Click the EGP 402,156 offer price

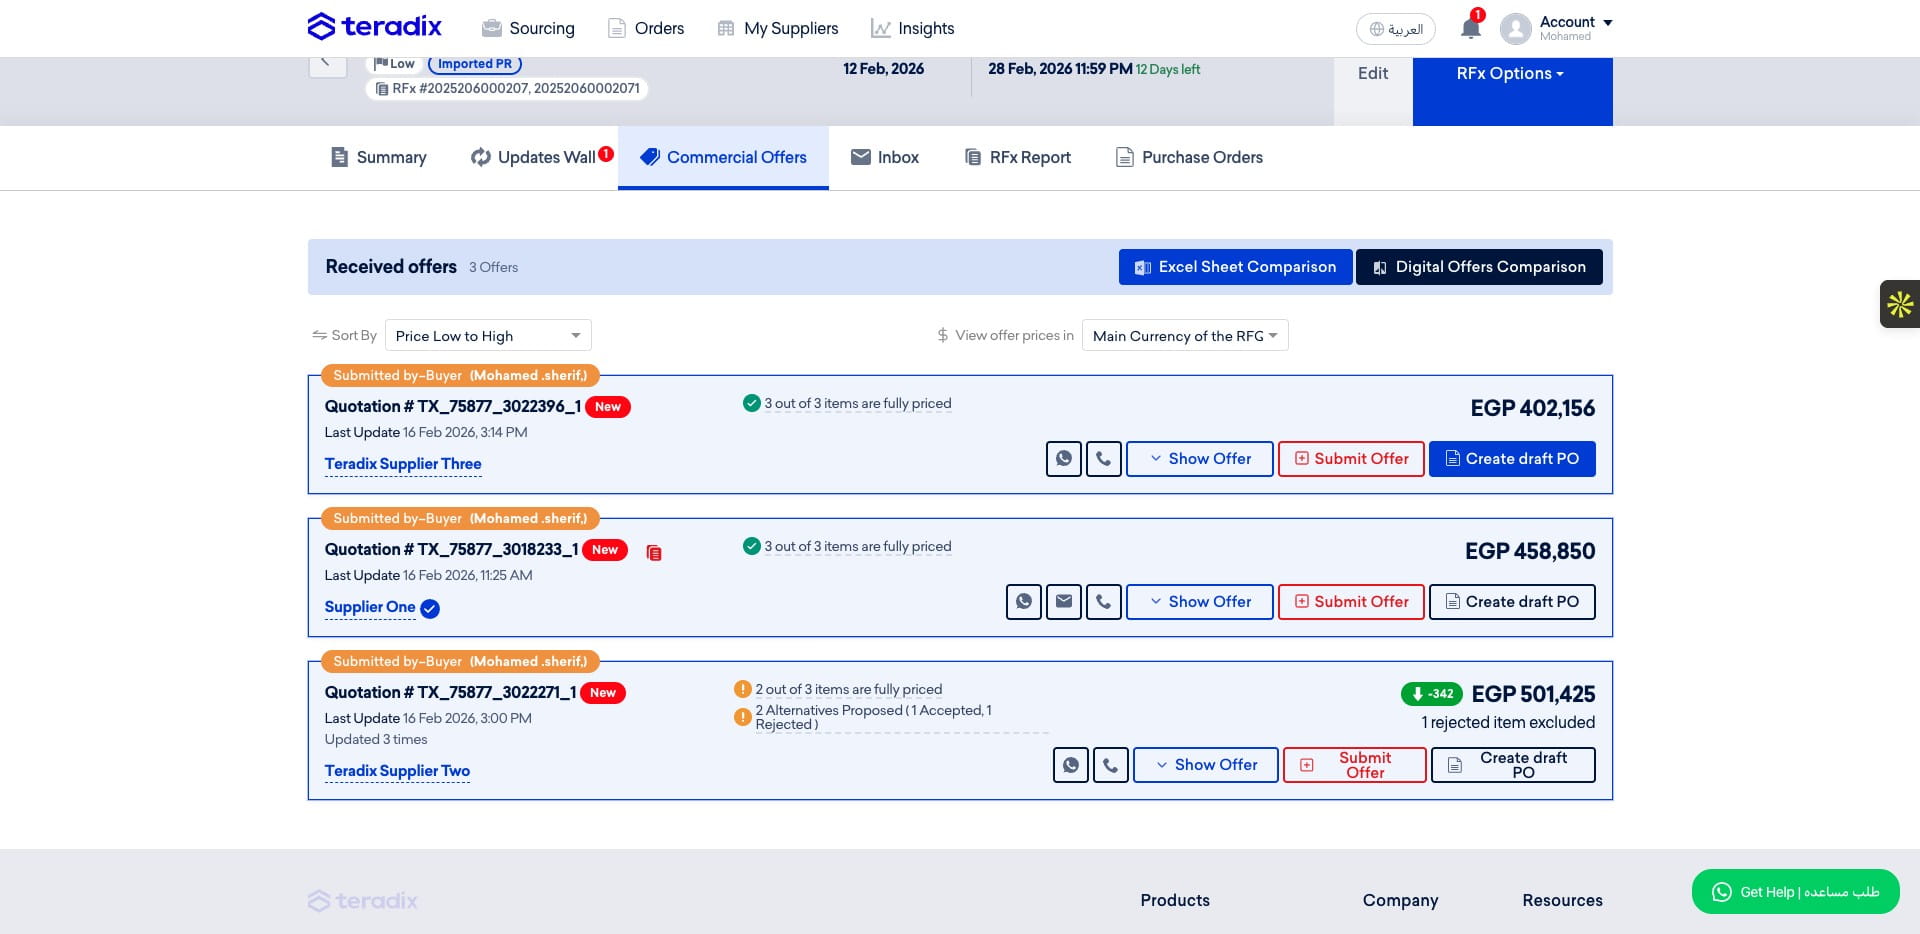tap(1532, 408)
